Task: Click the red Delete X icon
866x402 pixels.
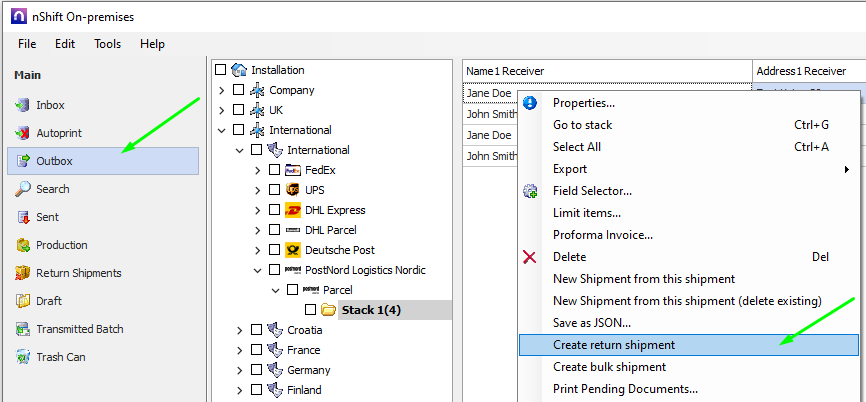Action: point(530,257)
